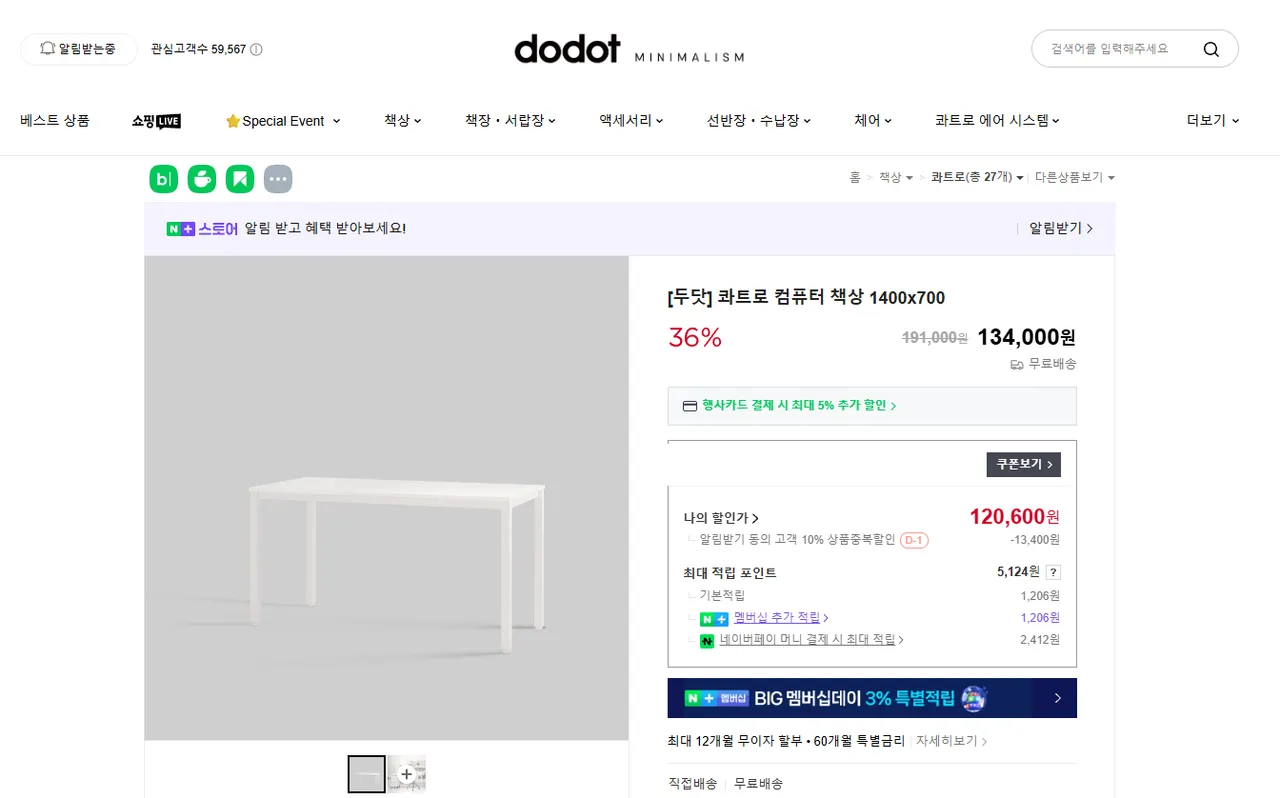Viewport: 1280px width, 798px height.
Task: Select the second product thumbnail with plus
Action: [407, 774]
